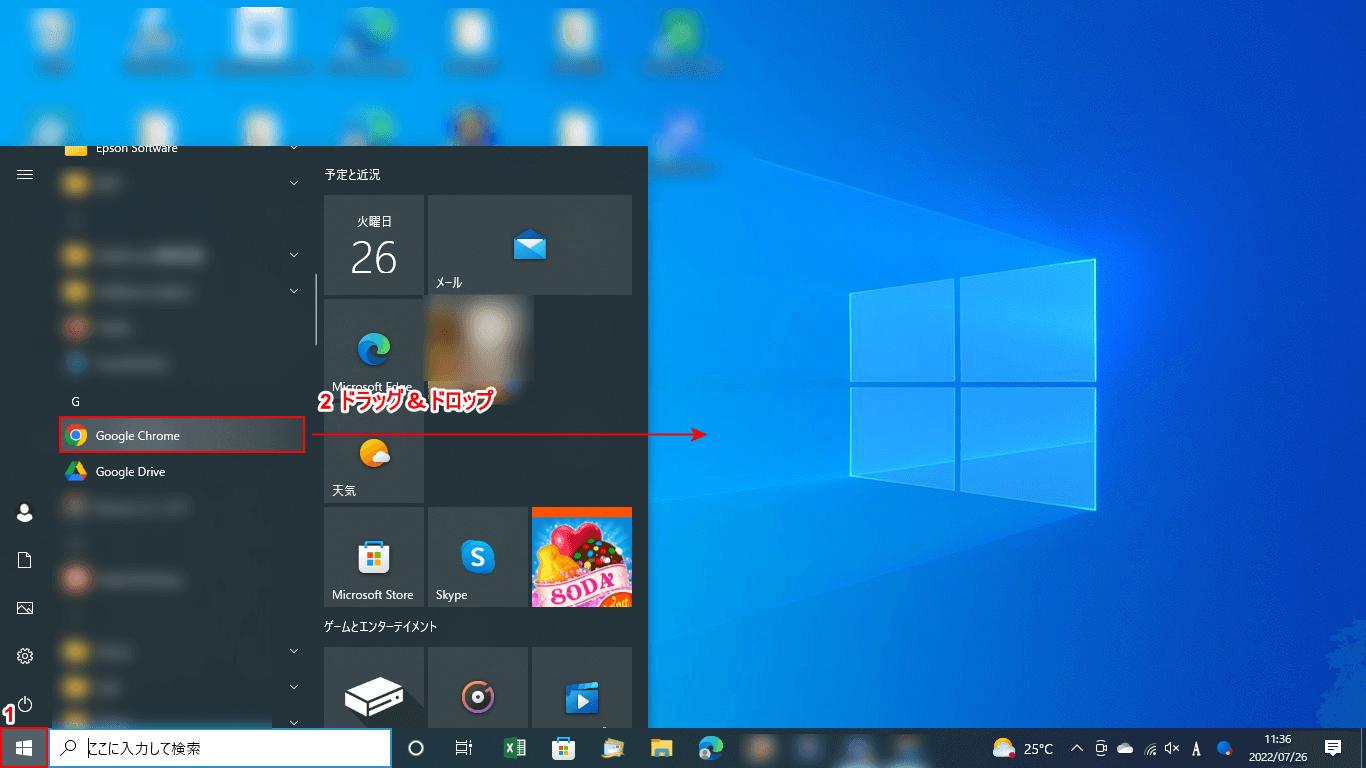Click the 予定と近況 group header
Image resolution: width=1366 pixels, height=768 pixels.
point(352,175)
